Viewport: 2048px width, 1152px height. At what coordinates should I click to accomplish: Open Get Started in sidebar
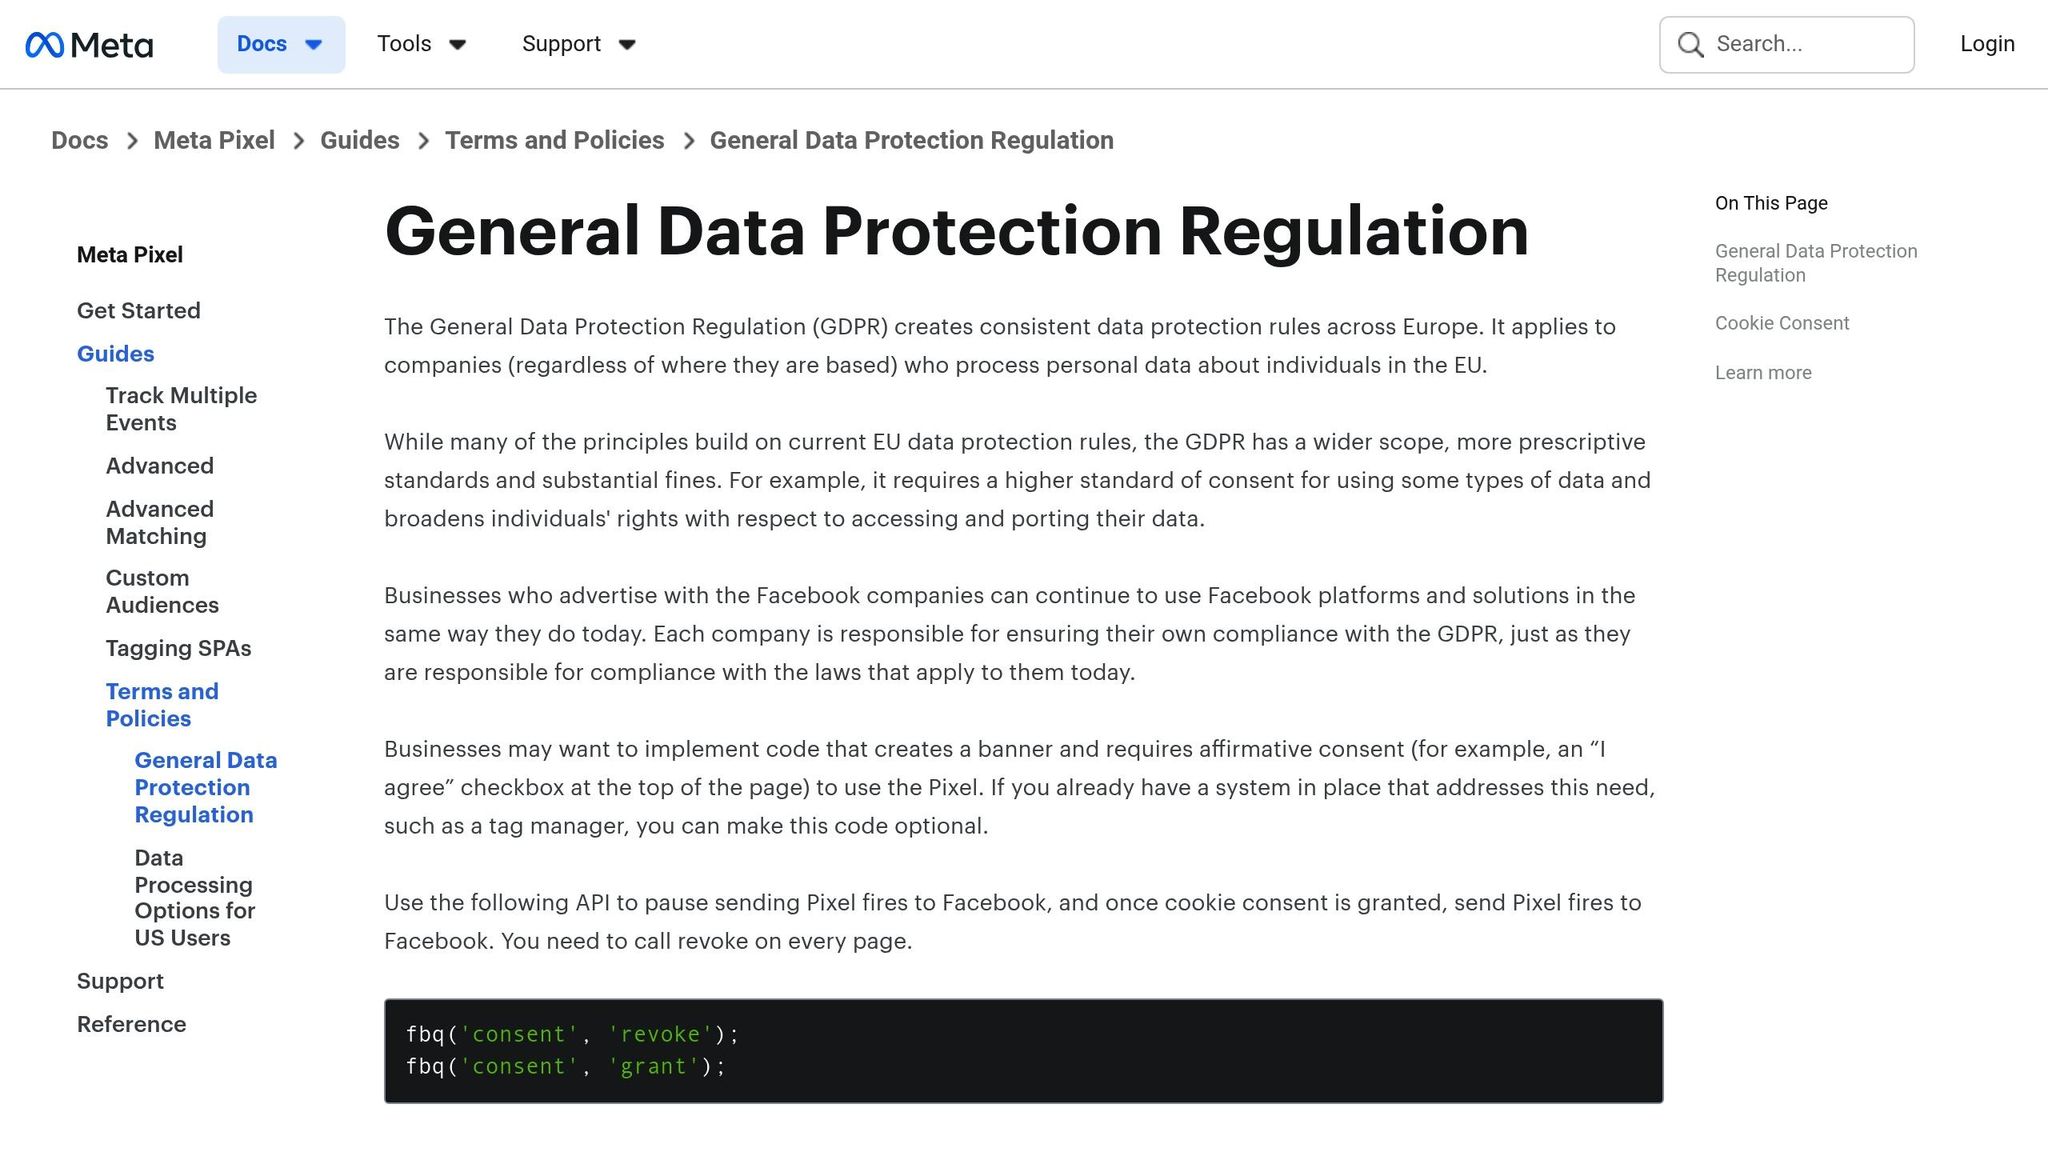[x=138, y=311]
